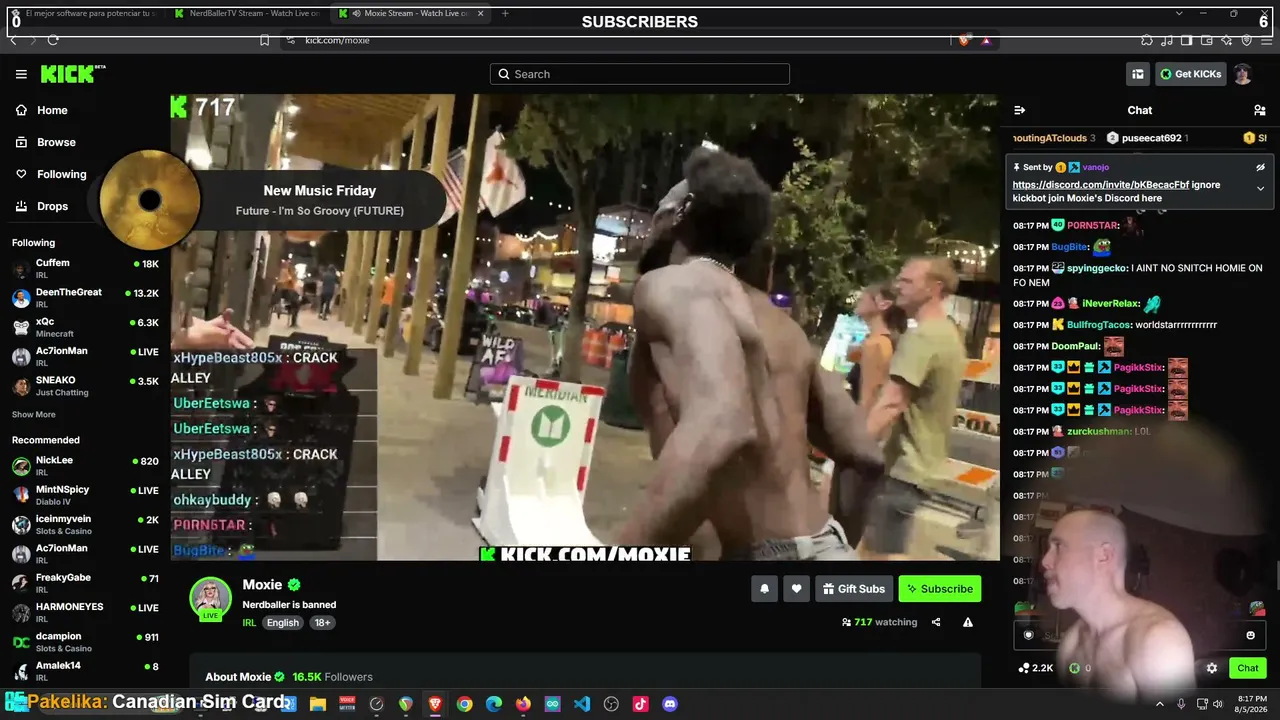This screenshot has width=1280, height=720.
Task: Open NickLee recommended channel
Action: [x=85, y=466]
